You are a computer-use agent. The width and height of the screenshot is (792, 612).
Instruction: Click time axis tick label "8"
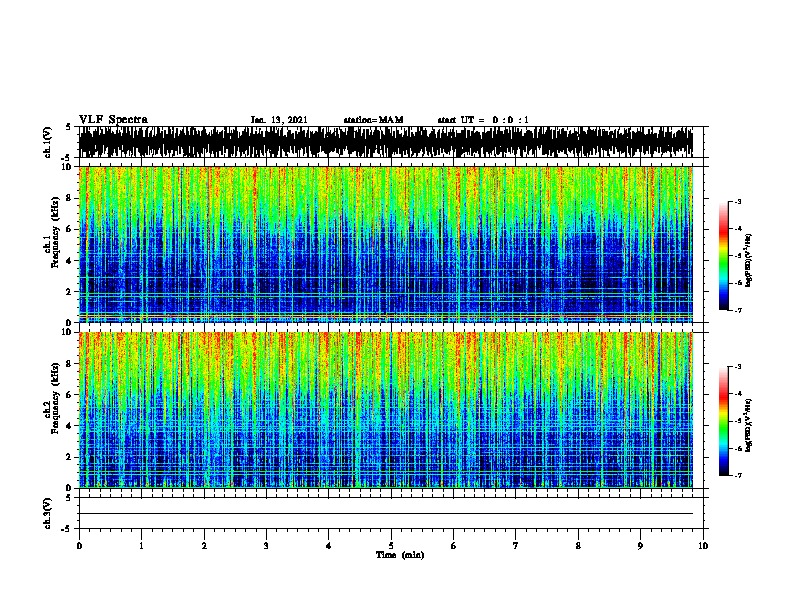point(578,546)
